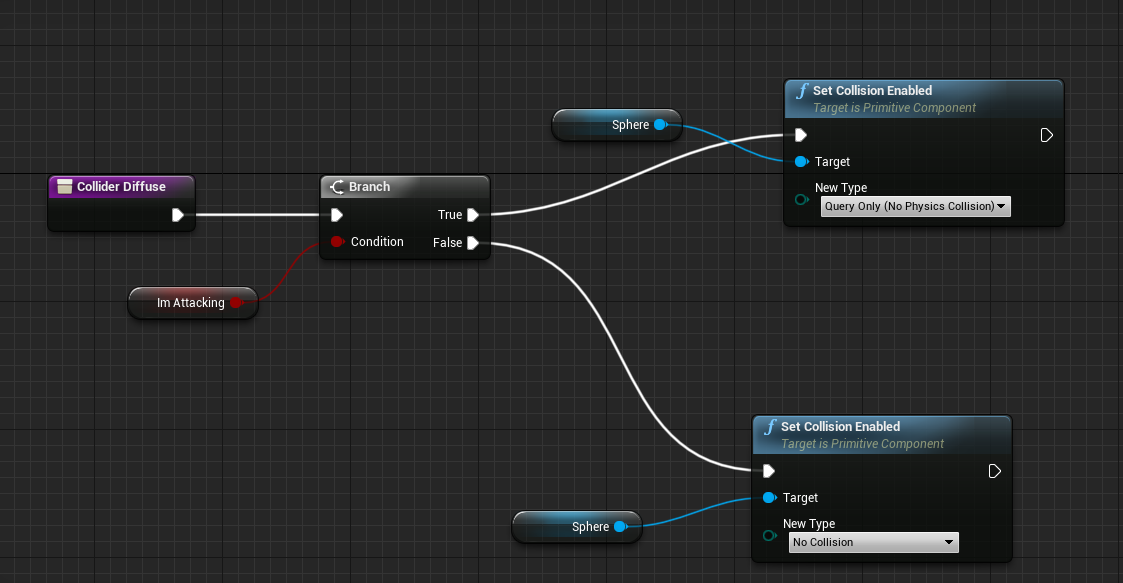Select the Collider Diffuse event node title

pos(121,186)
